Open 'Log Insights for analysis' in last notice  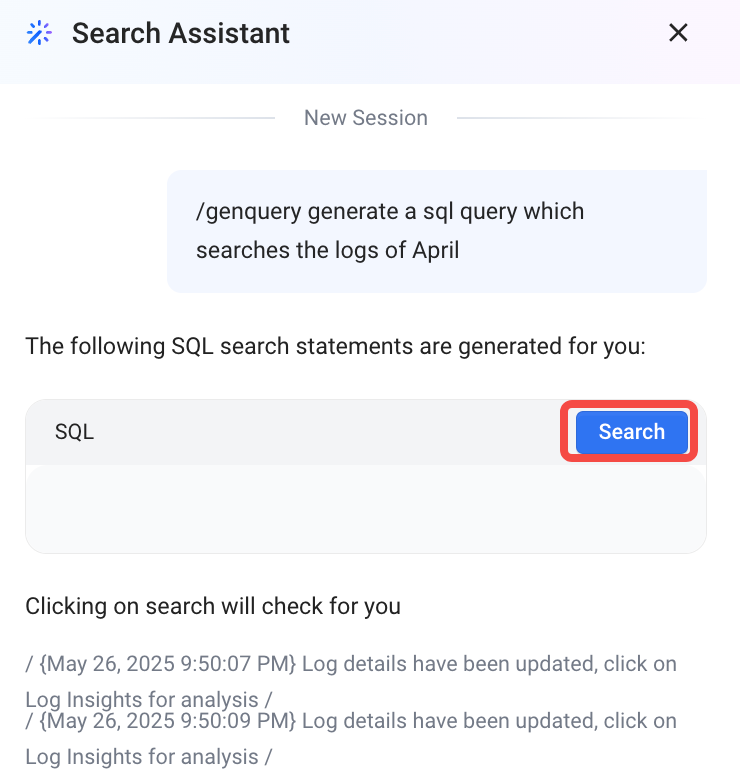[x=142, y=757]
